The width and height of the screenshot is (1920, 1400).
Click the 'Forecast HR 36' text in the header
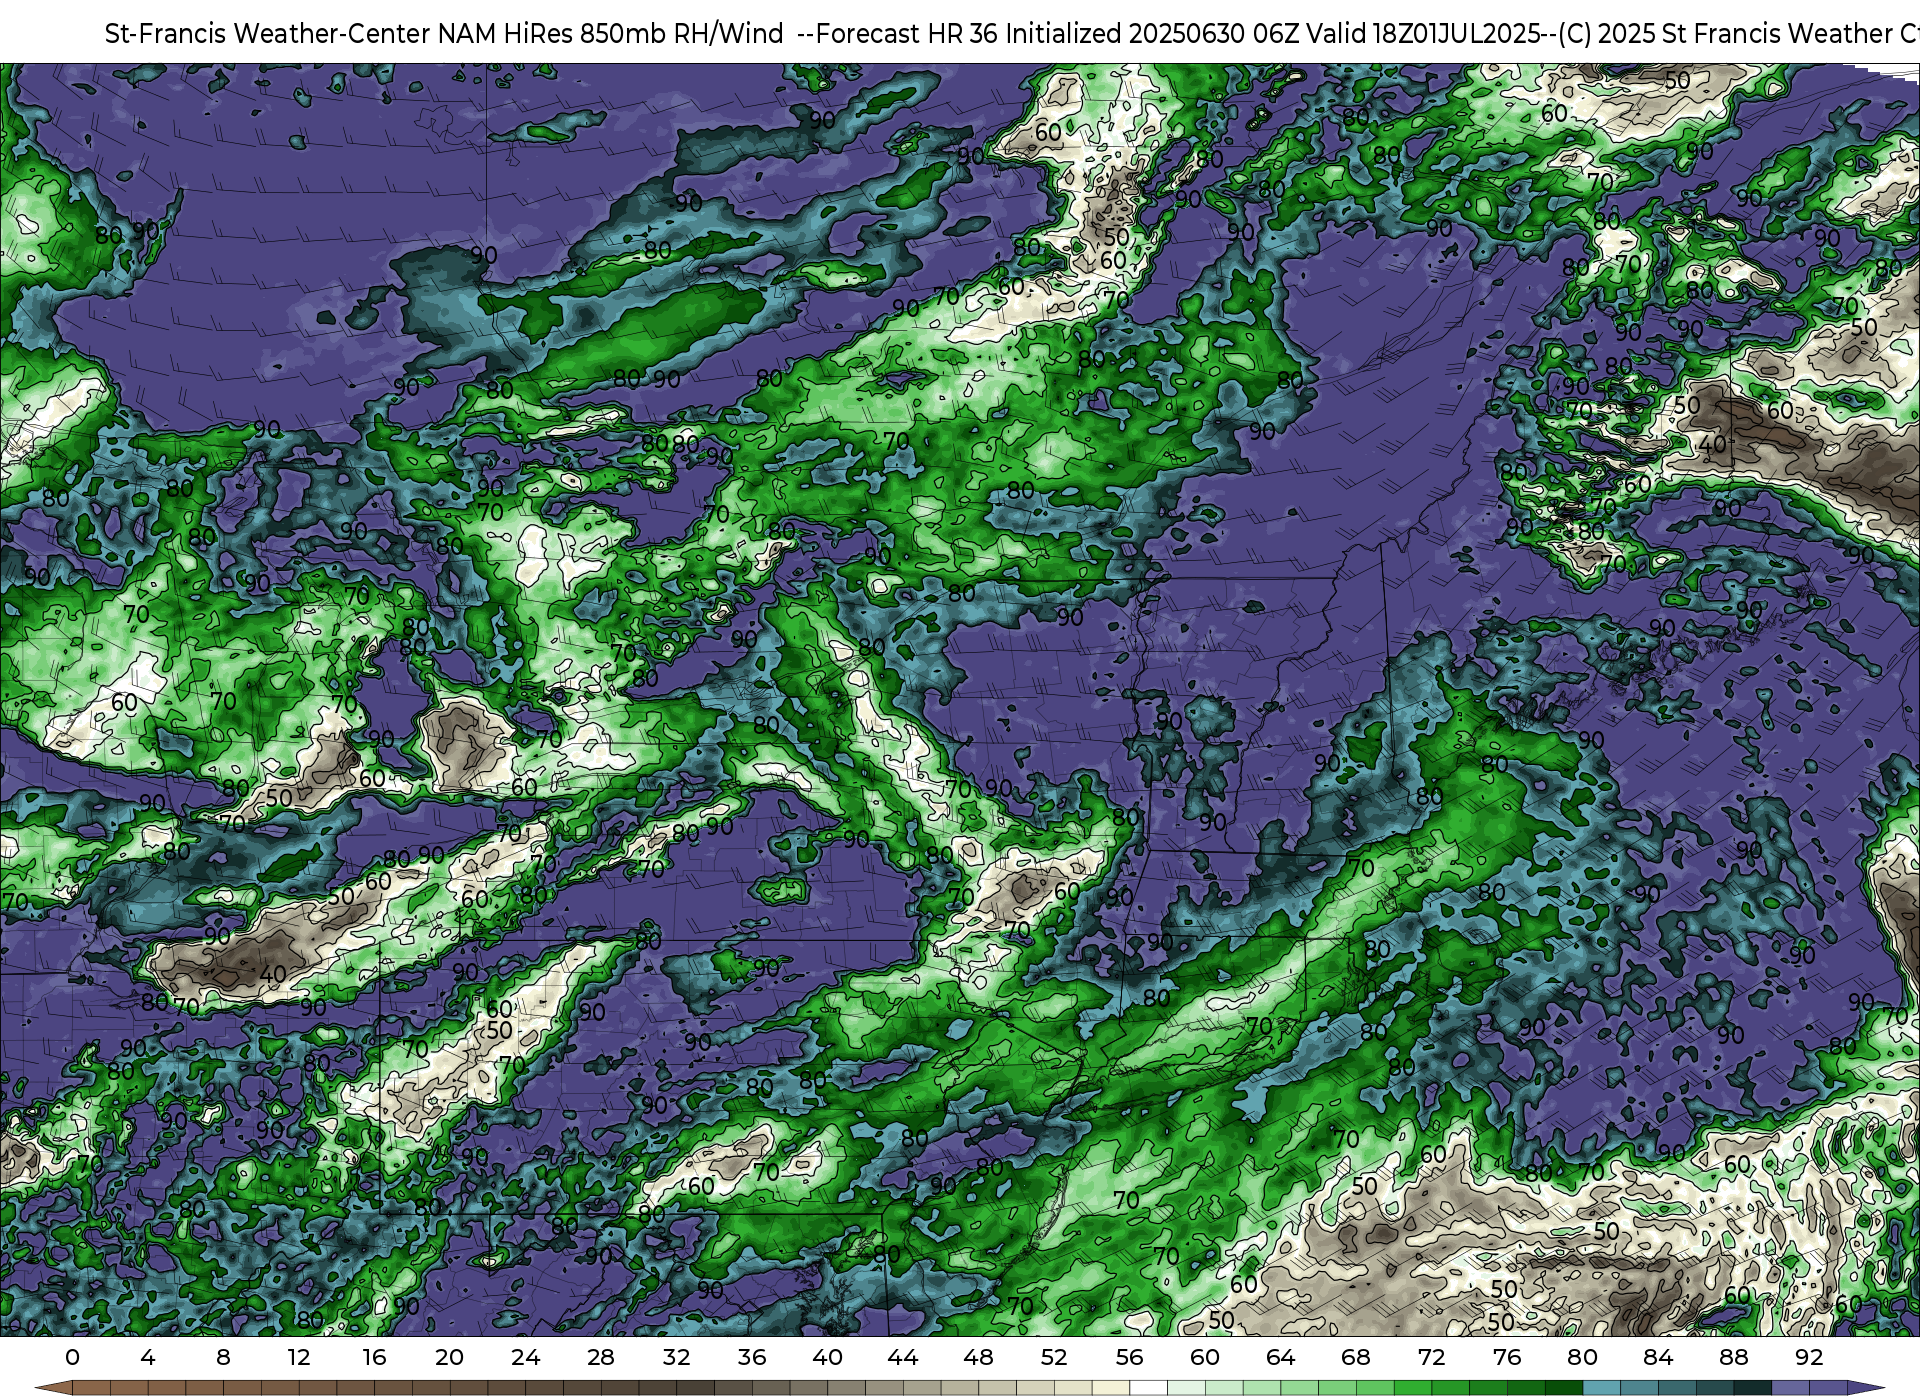[907, 34]
